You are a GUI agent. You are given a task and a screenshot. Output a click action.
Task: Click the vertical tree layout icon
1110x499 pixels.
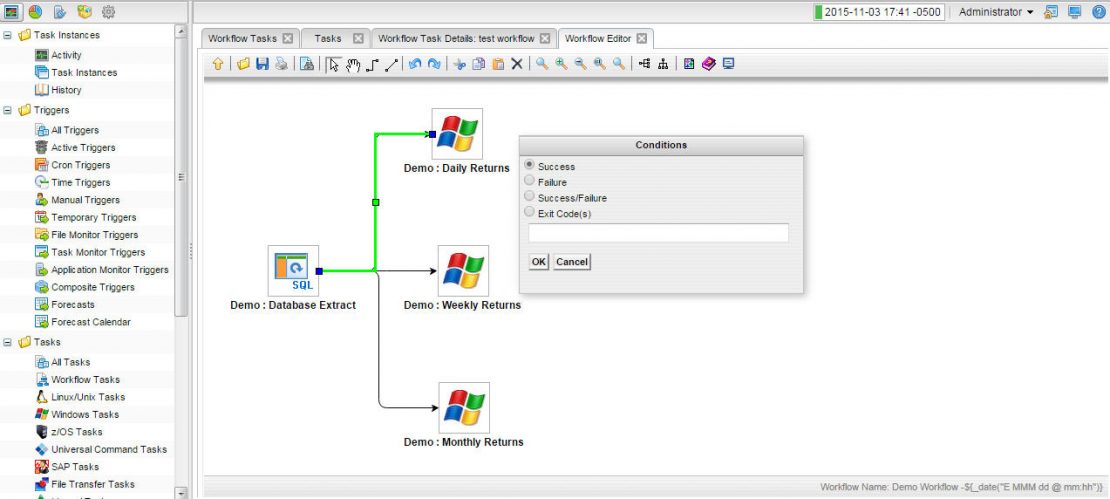coord(663,64)
